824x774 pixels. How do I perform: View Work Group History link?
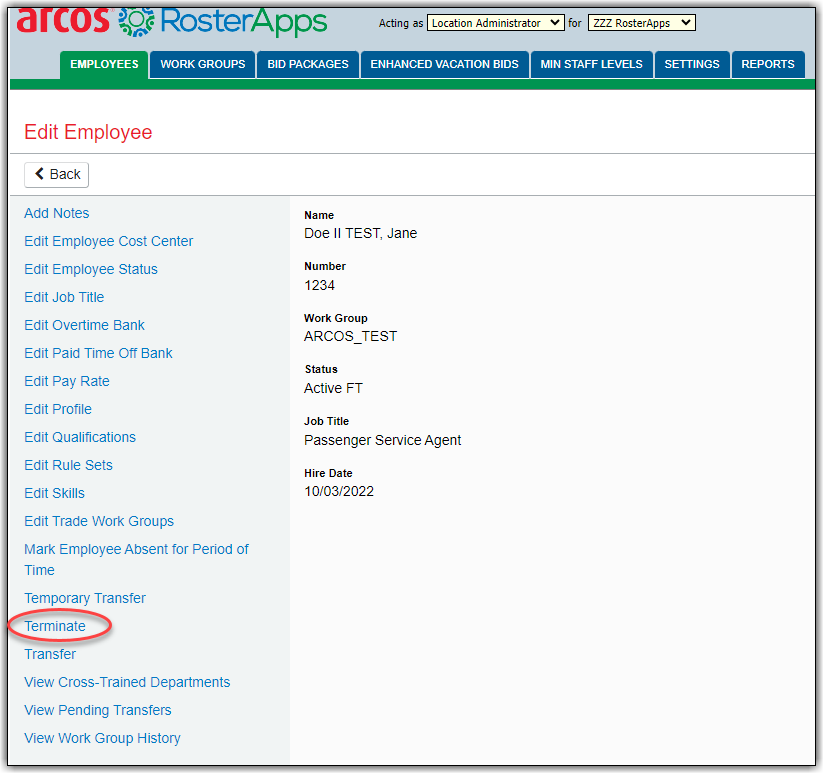pos(102,738)
